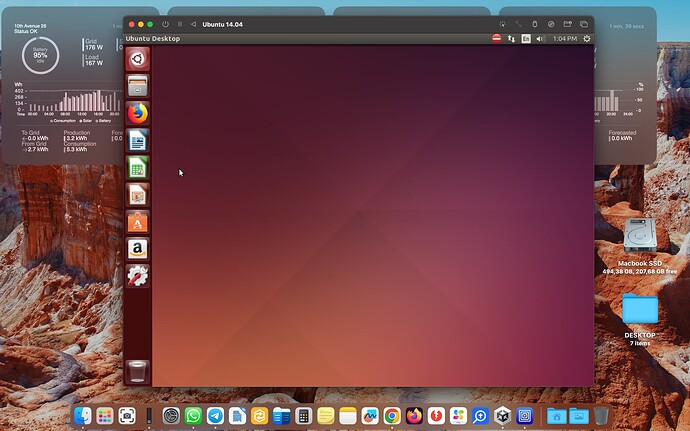Viewport: 690px width, 431px height.
Task: Open Firefox from the macOS Dock
Action: coord(414,416)
